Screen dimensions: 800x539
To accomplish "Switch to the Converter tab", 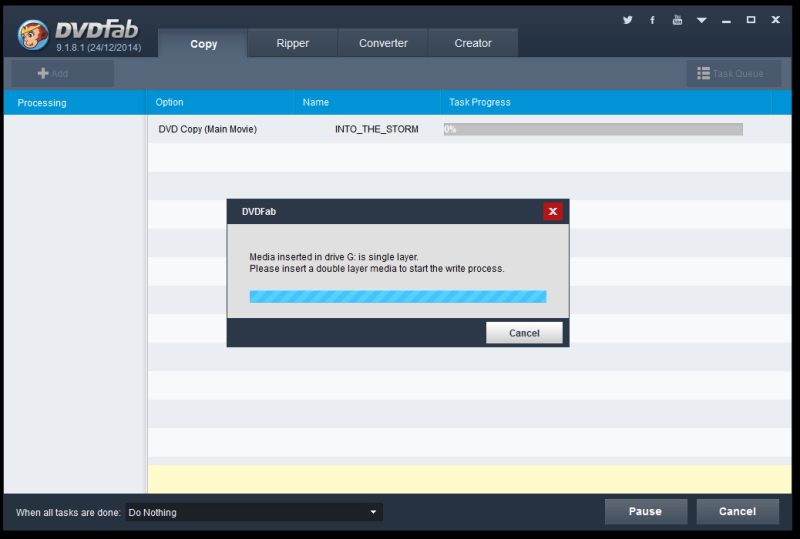I will 383,43.
